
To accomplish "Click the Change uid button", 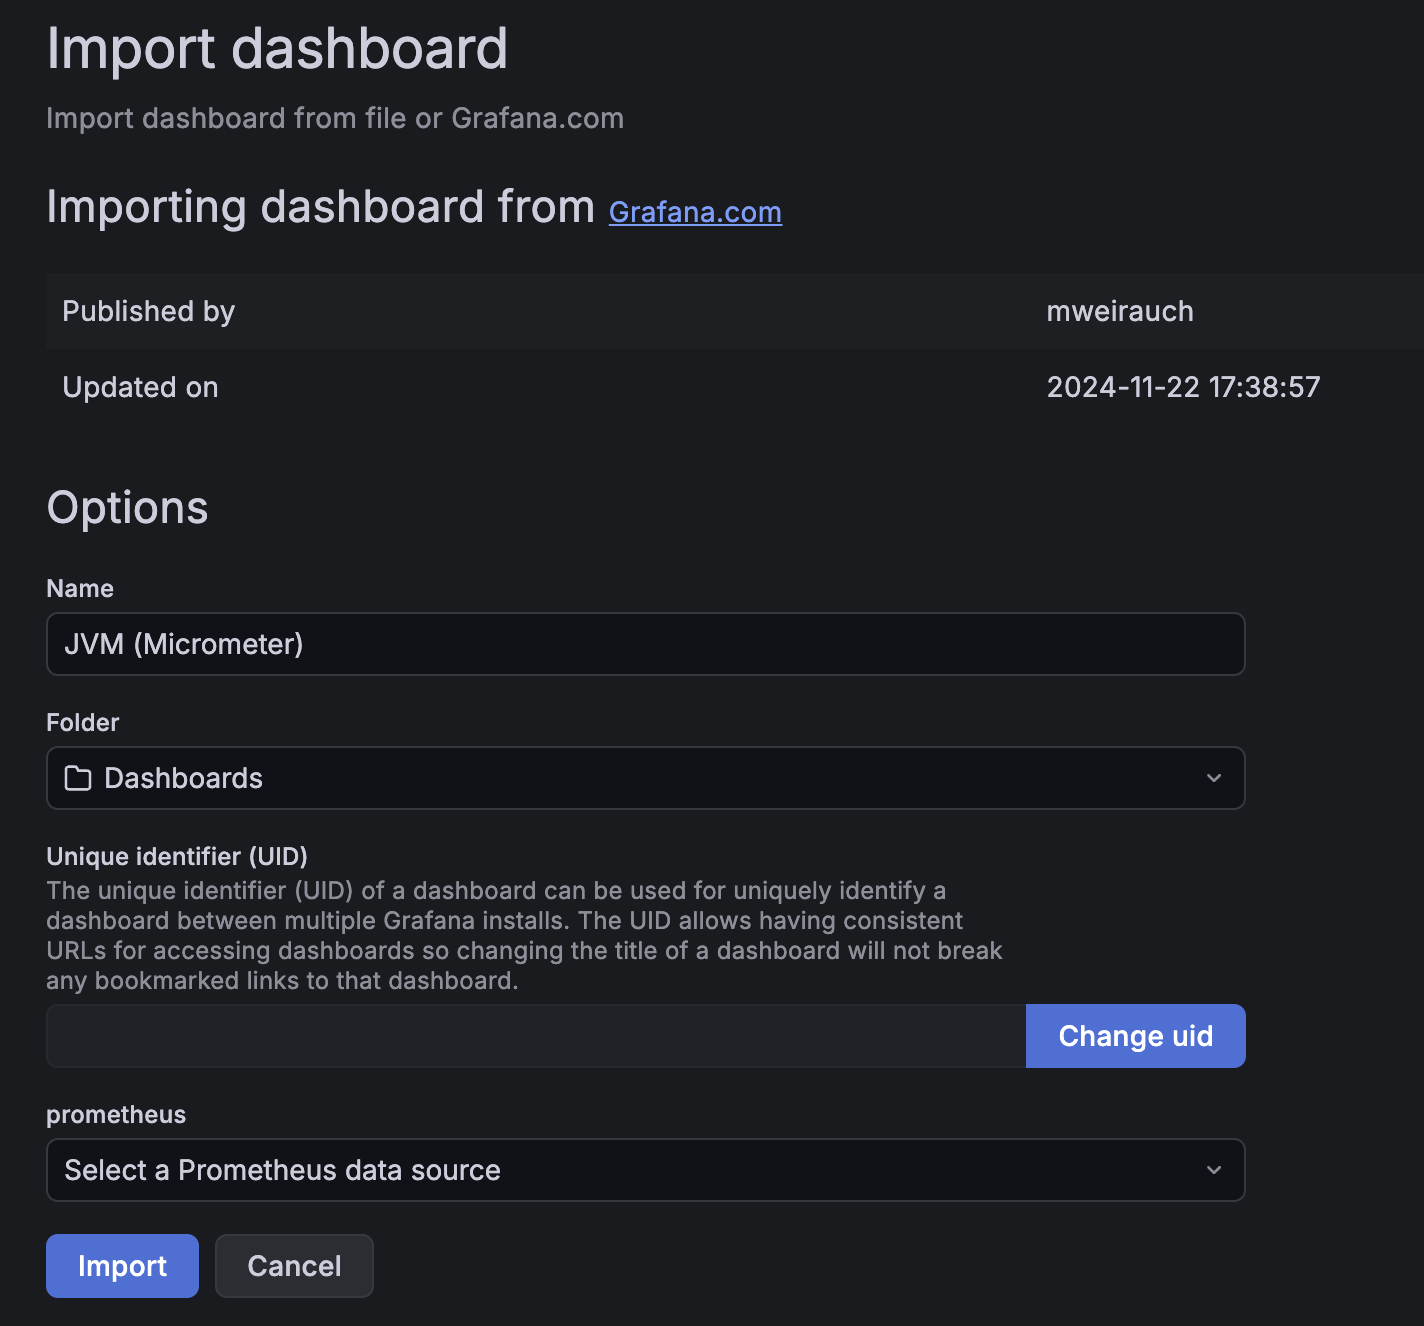I will coord(1136,1036).
